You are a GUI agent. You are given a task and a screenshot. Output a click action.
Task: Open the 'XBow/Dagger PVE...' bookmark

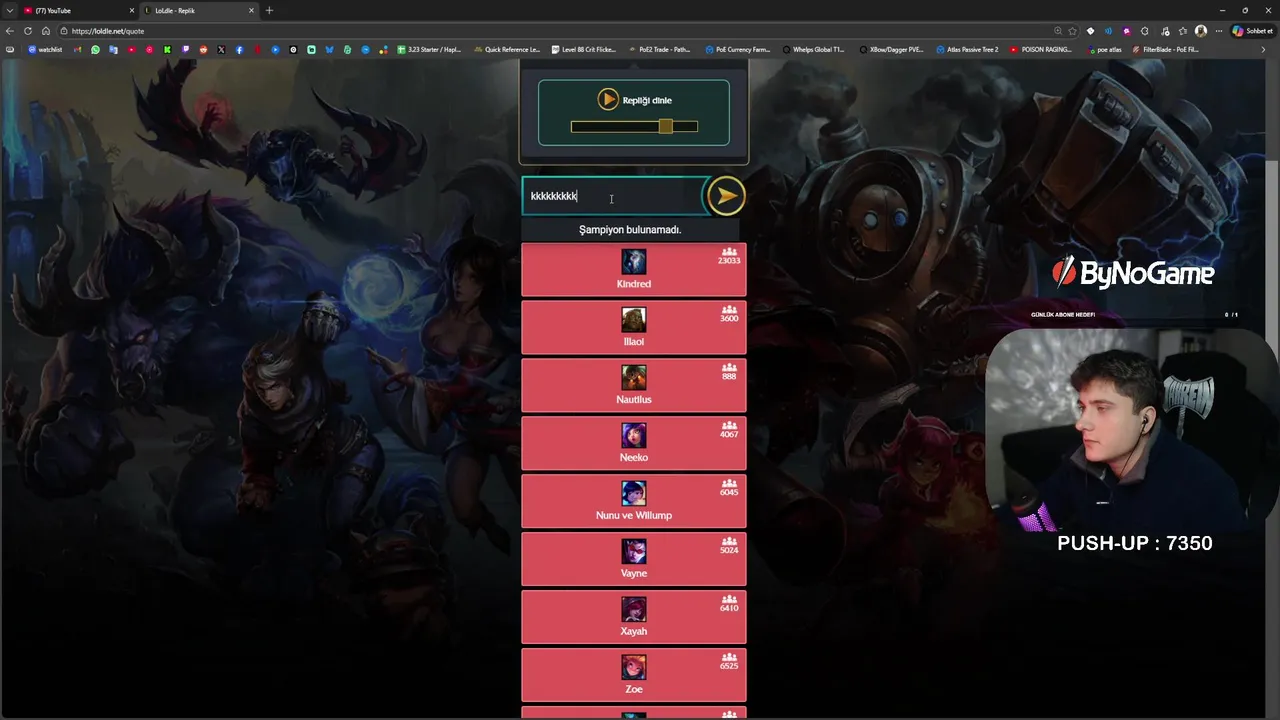(892, 49)
